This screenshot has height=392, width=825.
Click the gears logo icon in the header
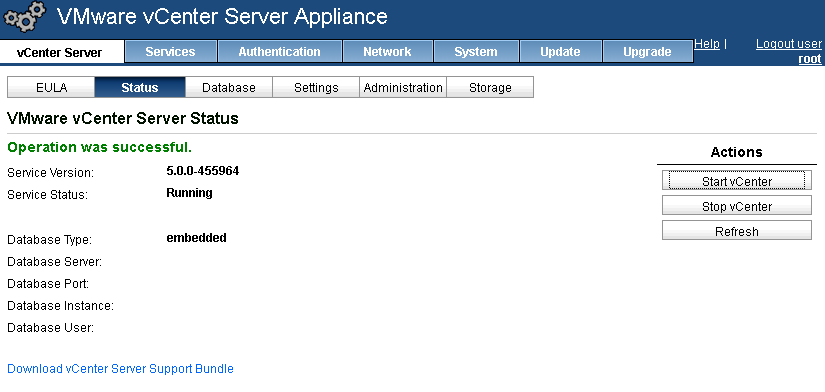(x=25, y=17)
